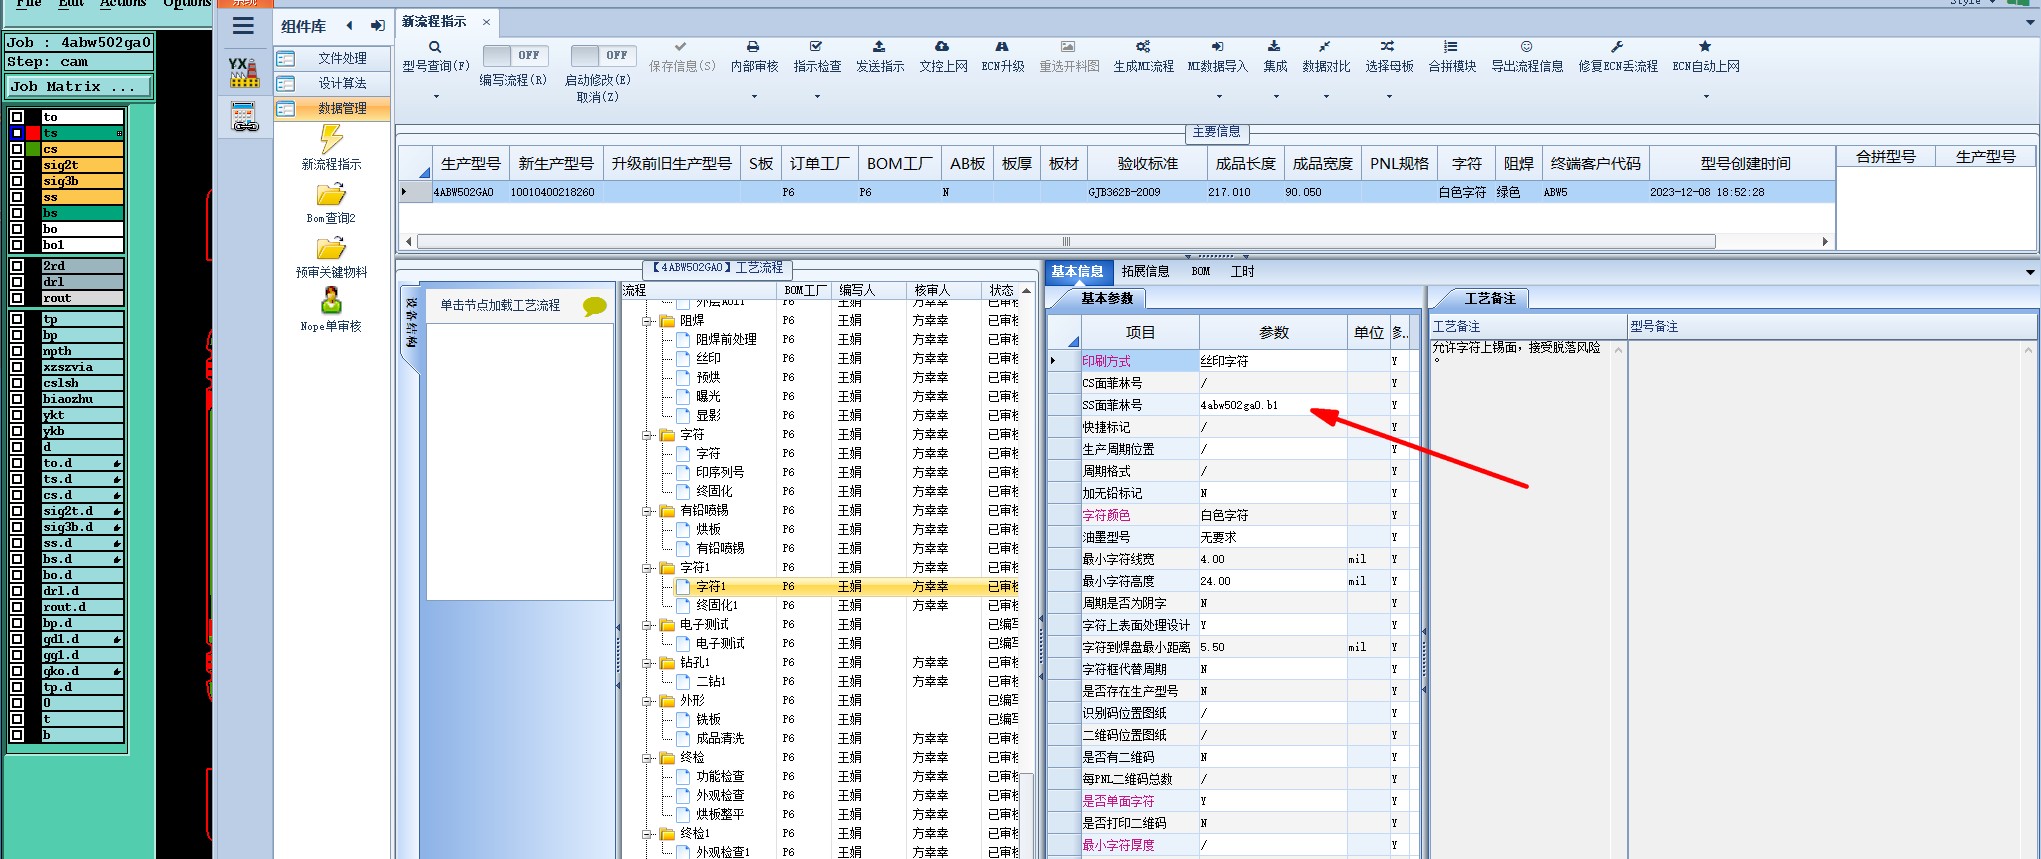Click 生成MI流程 gears icon
The image size is (2041, 859).
1143,47
